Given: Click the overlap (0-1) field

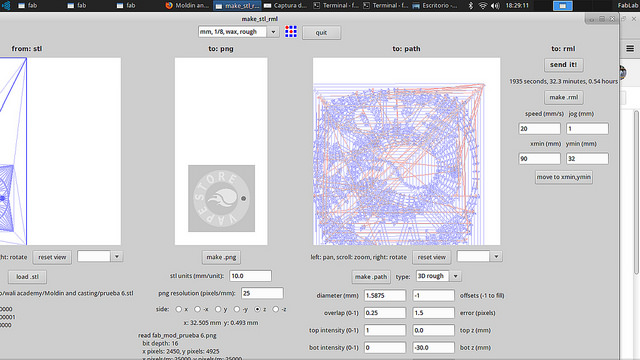Looking at the screenshot, I should coord(385,313).
